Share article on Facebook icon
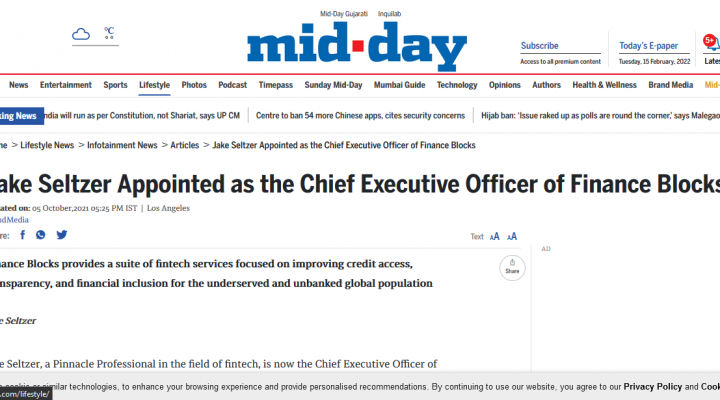Viewport: 720px width, 400px height. click(22, 235)
